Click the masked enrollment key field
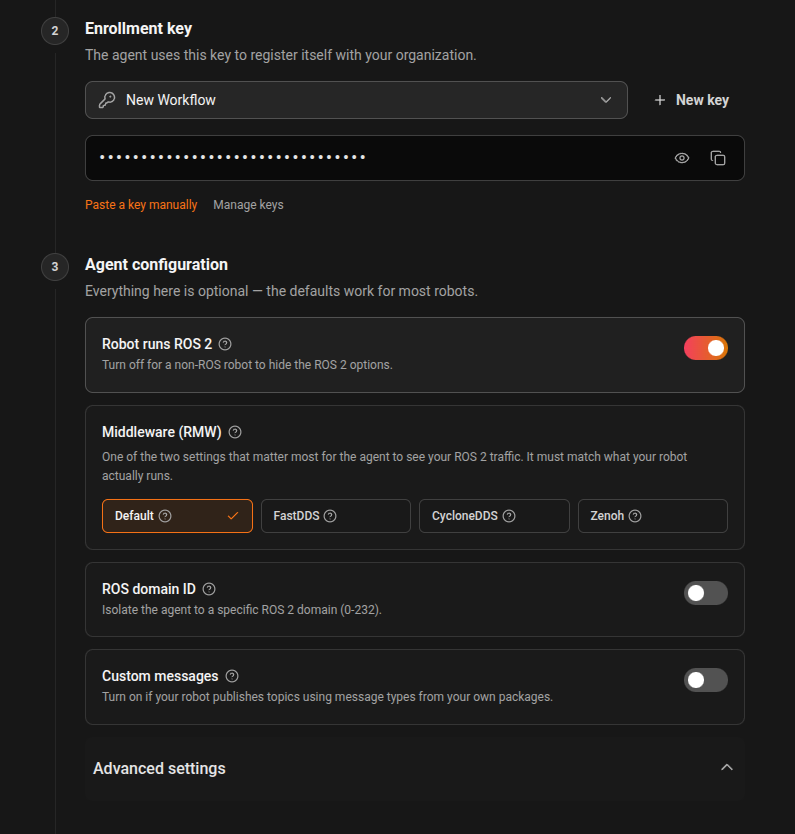The height and width of the screenshot is (834, 795). (415, 158)
